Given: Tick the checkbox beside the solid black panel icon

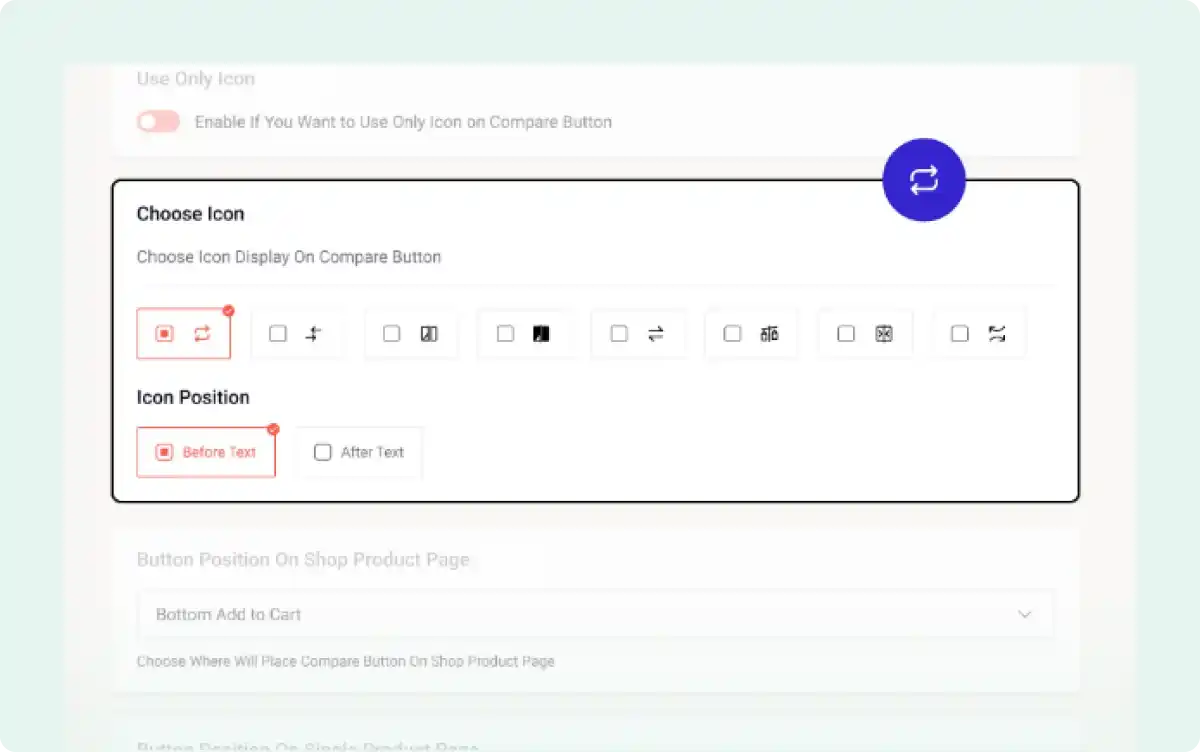Looking at the screenshot, I should click(x=505, y=334).
